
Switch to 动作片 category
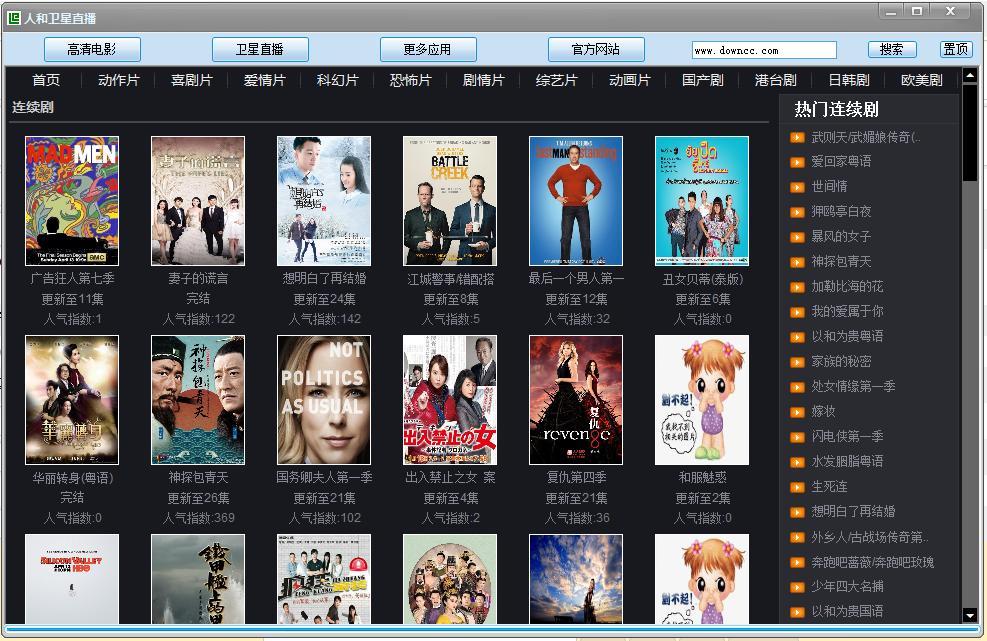pos(118,80)
